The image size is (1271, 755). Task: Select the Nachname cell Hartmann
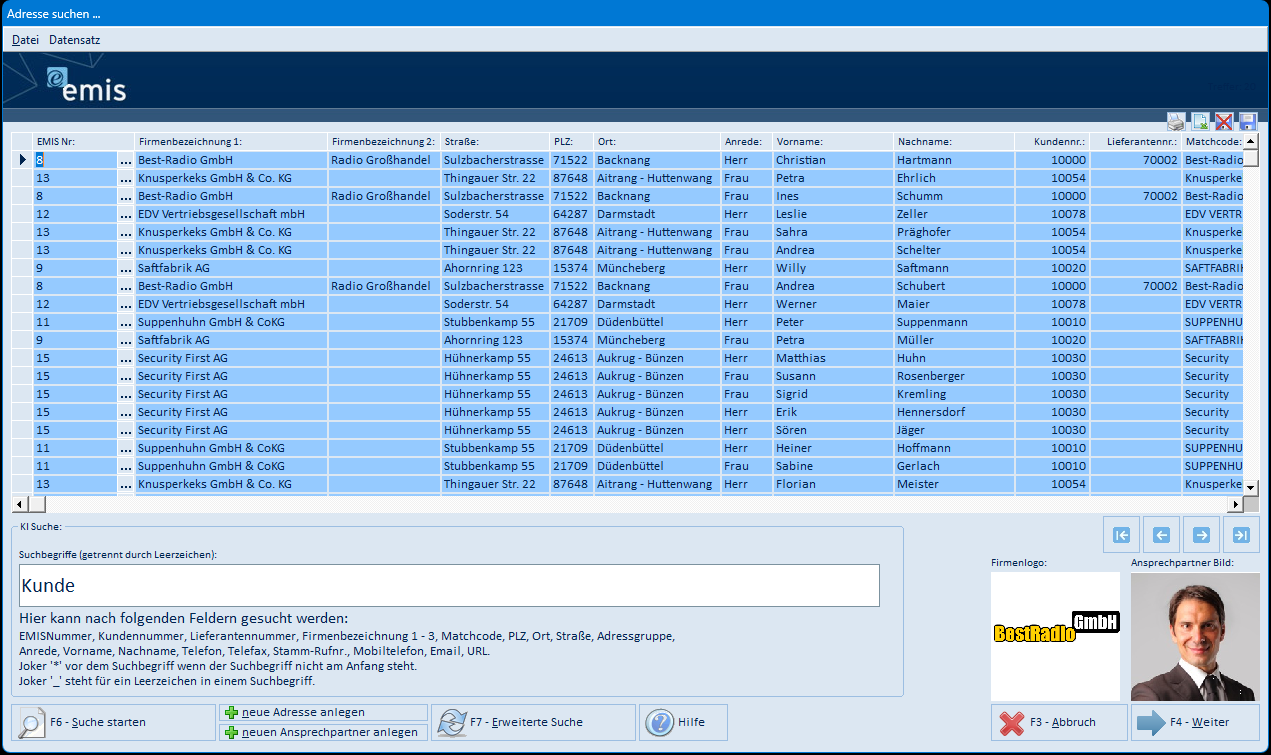(954, 160)
